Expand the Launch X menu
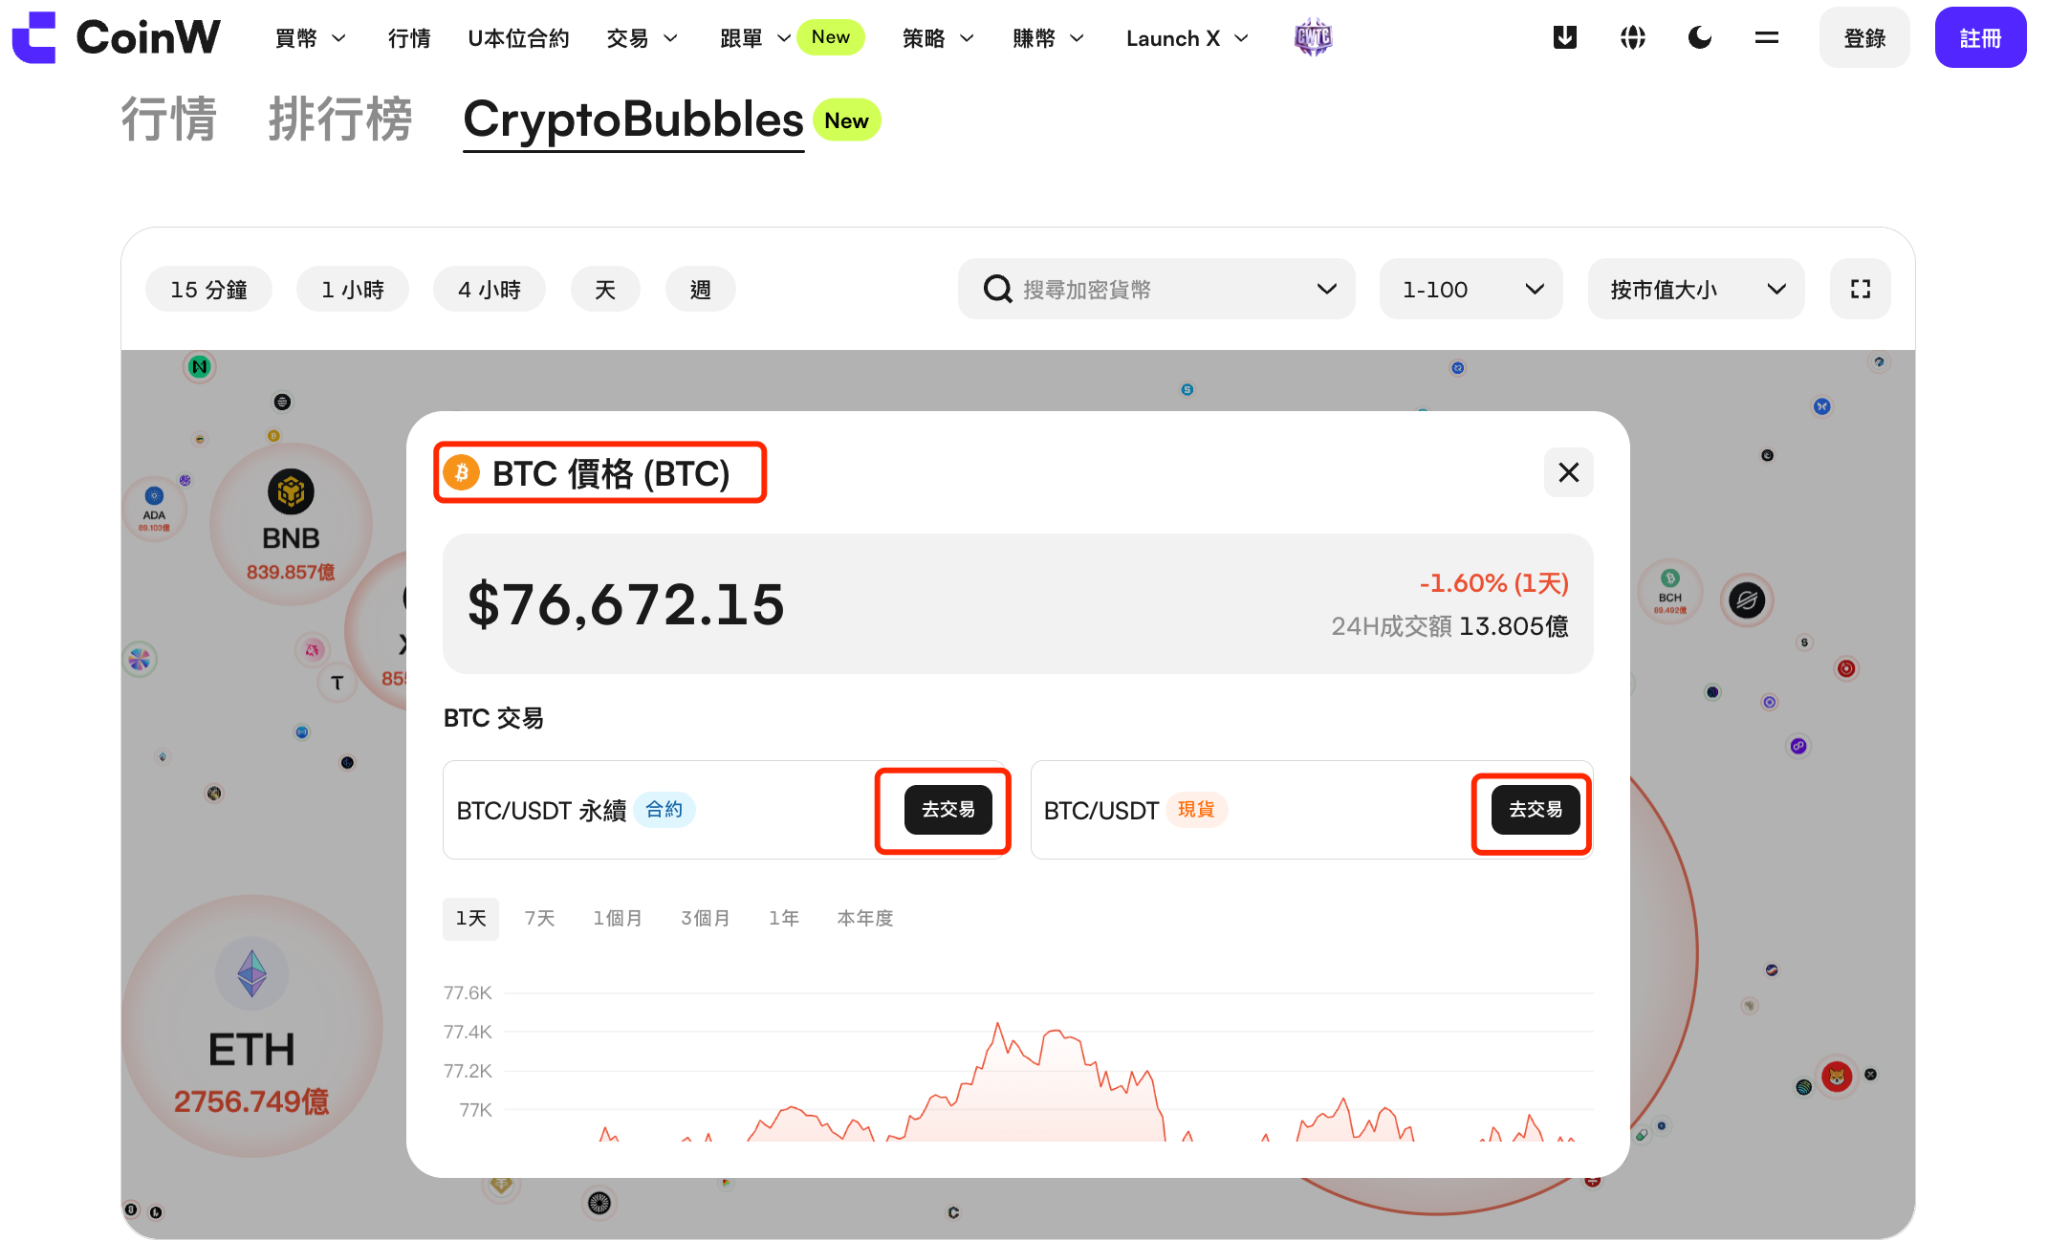Viewport: 2048px width, 1243px height. click(x=1187, y=38)
